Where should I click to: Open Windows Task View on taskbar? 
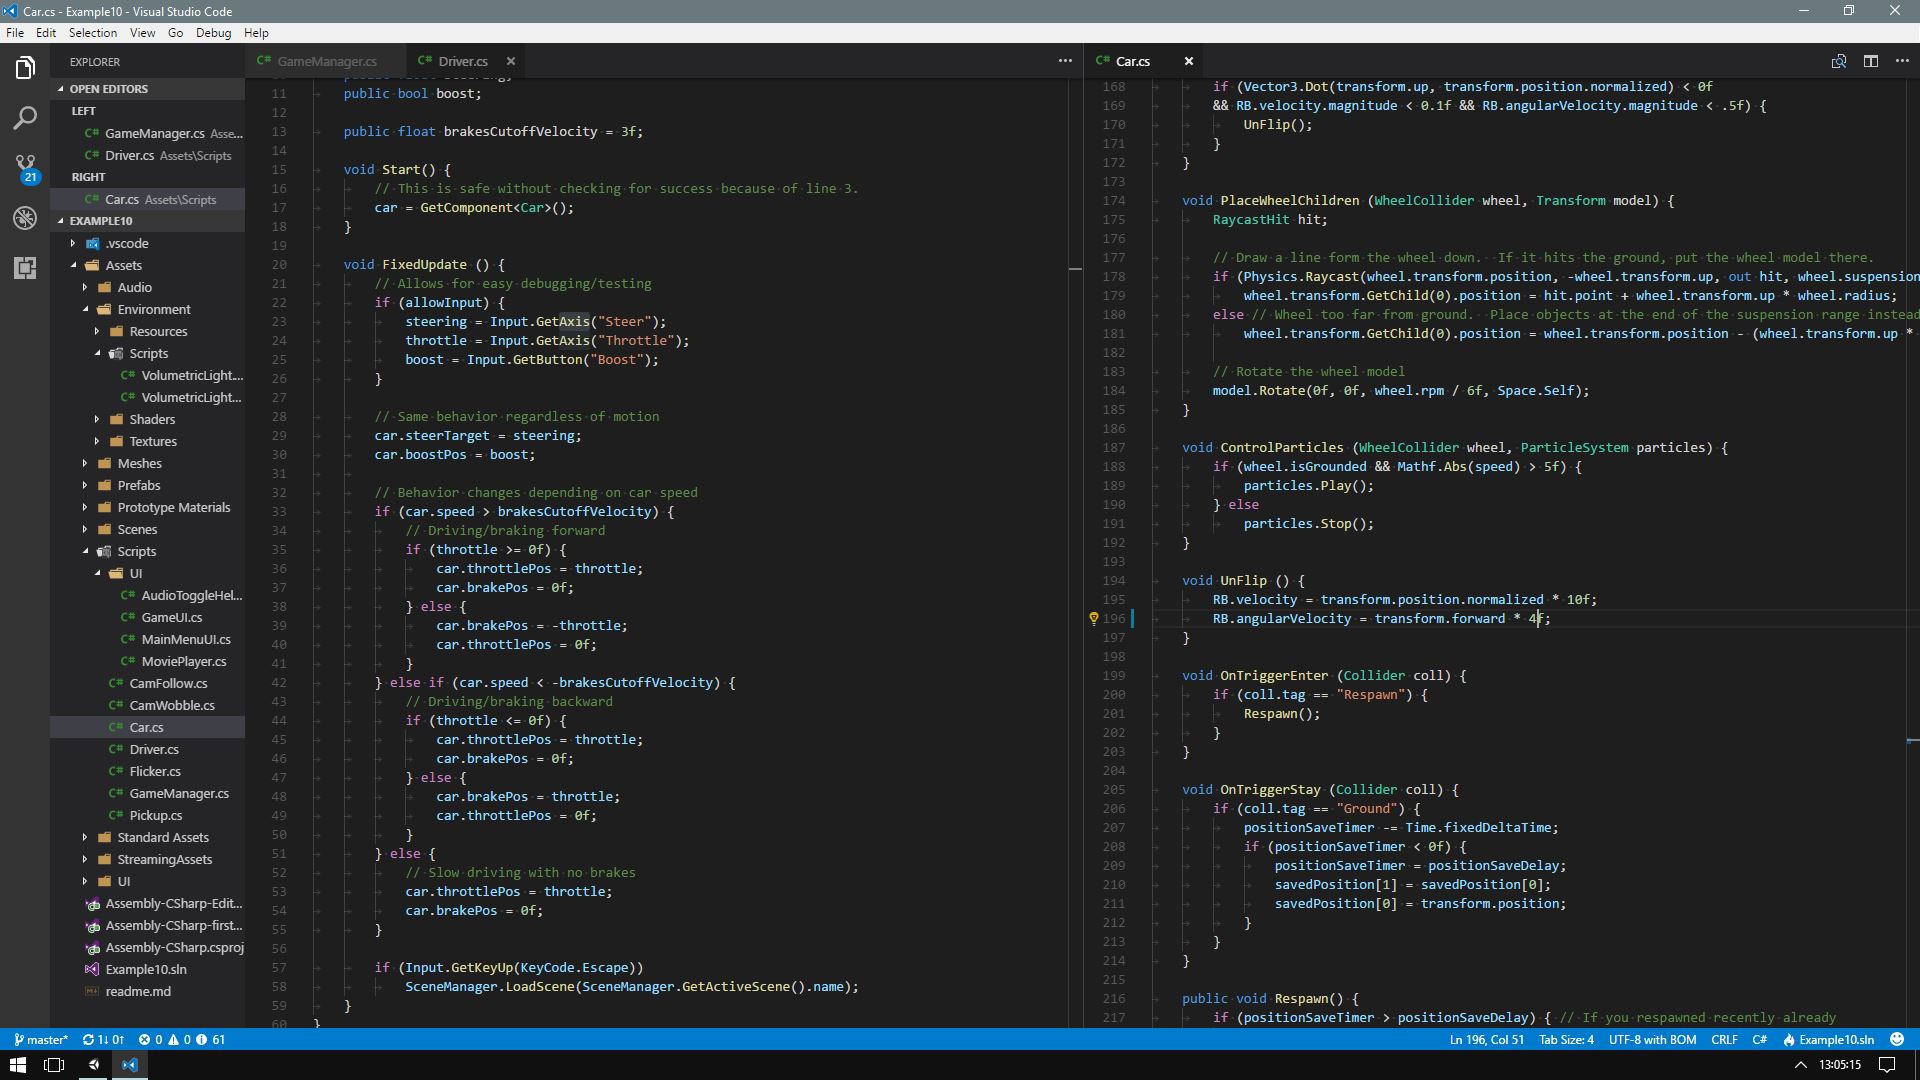(54, 1065)
